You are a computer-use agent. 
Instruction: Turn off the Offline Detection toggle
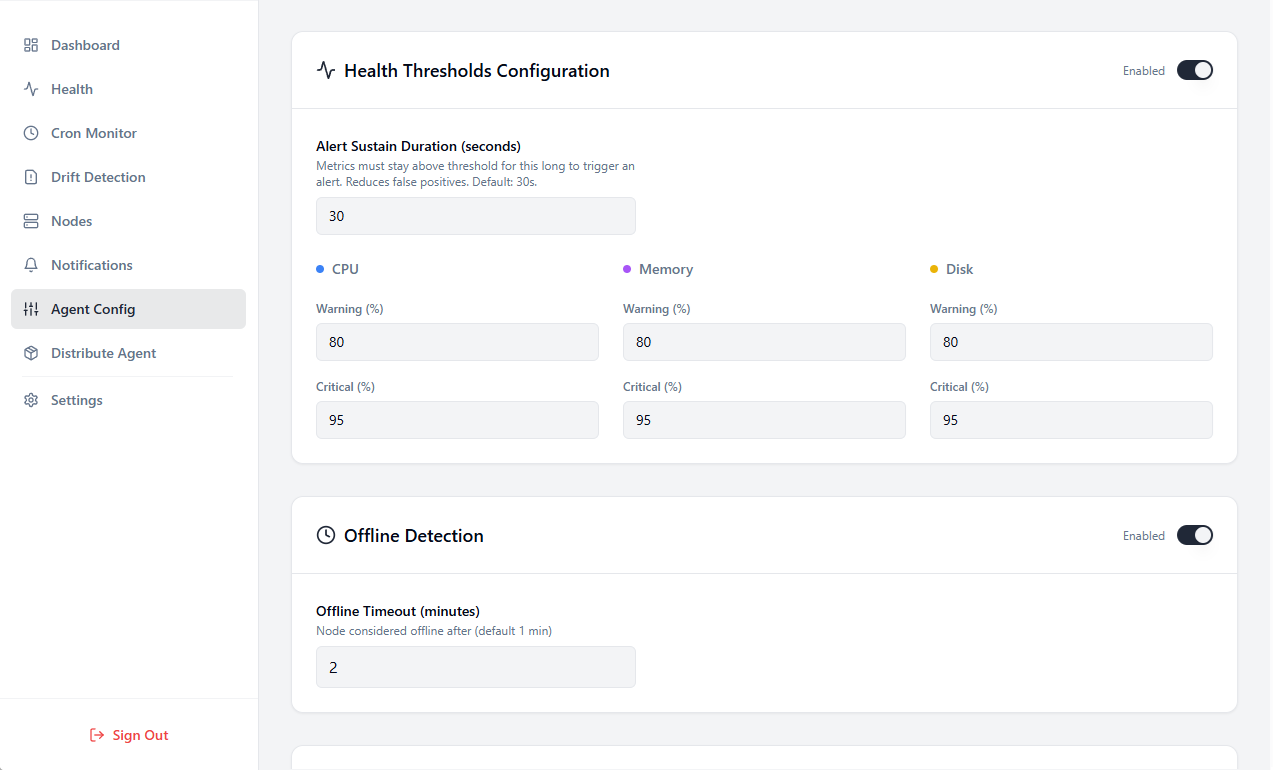tap(1194, 535)
